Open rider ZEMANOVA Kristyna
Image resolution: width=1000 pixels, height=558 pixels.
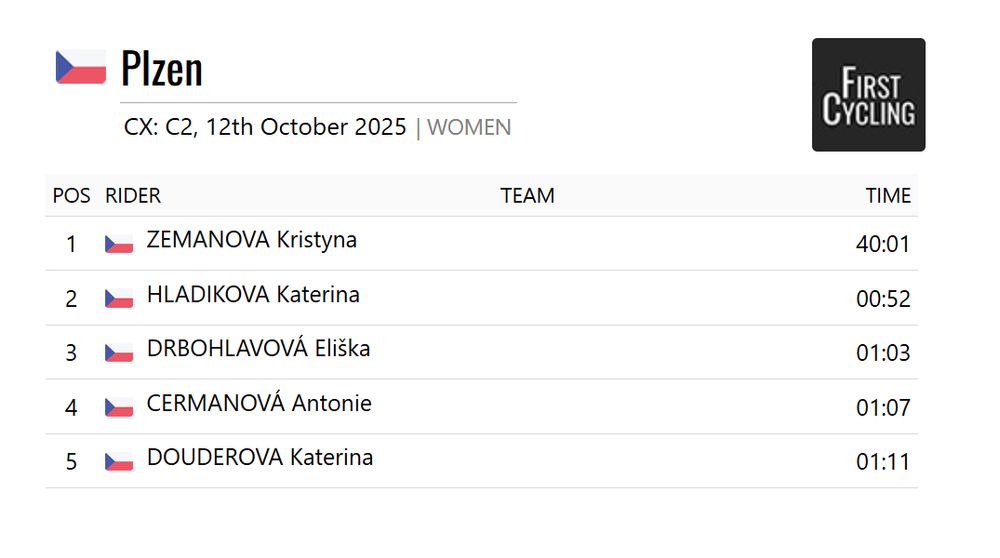click(251, 240)
